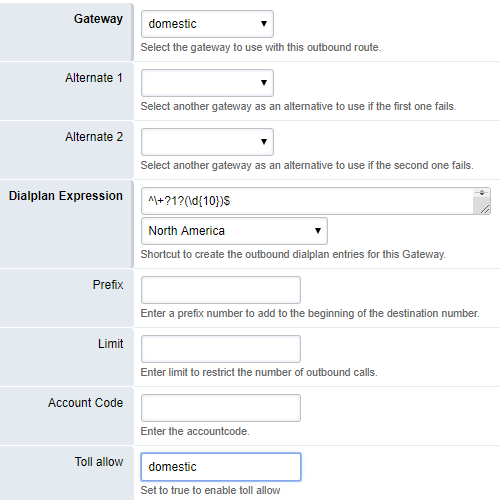Open the Gateway dropdown showing domestic
Viewport: 500px width, 500px height.
coord(207,24)
